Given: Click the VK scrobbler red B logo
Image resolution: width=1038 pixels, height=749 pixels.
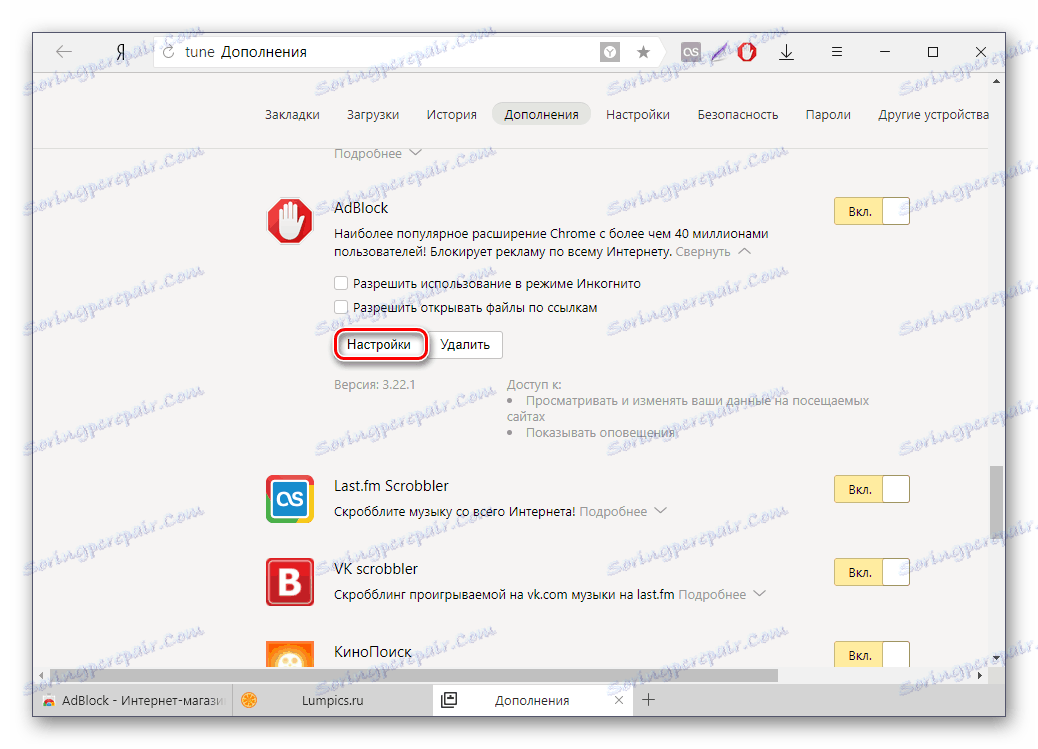Looking at the screenshot, I should (290, 581).
